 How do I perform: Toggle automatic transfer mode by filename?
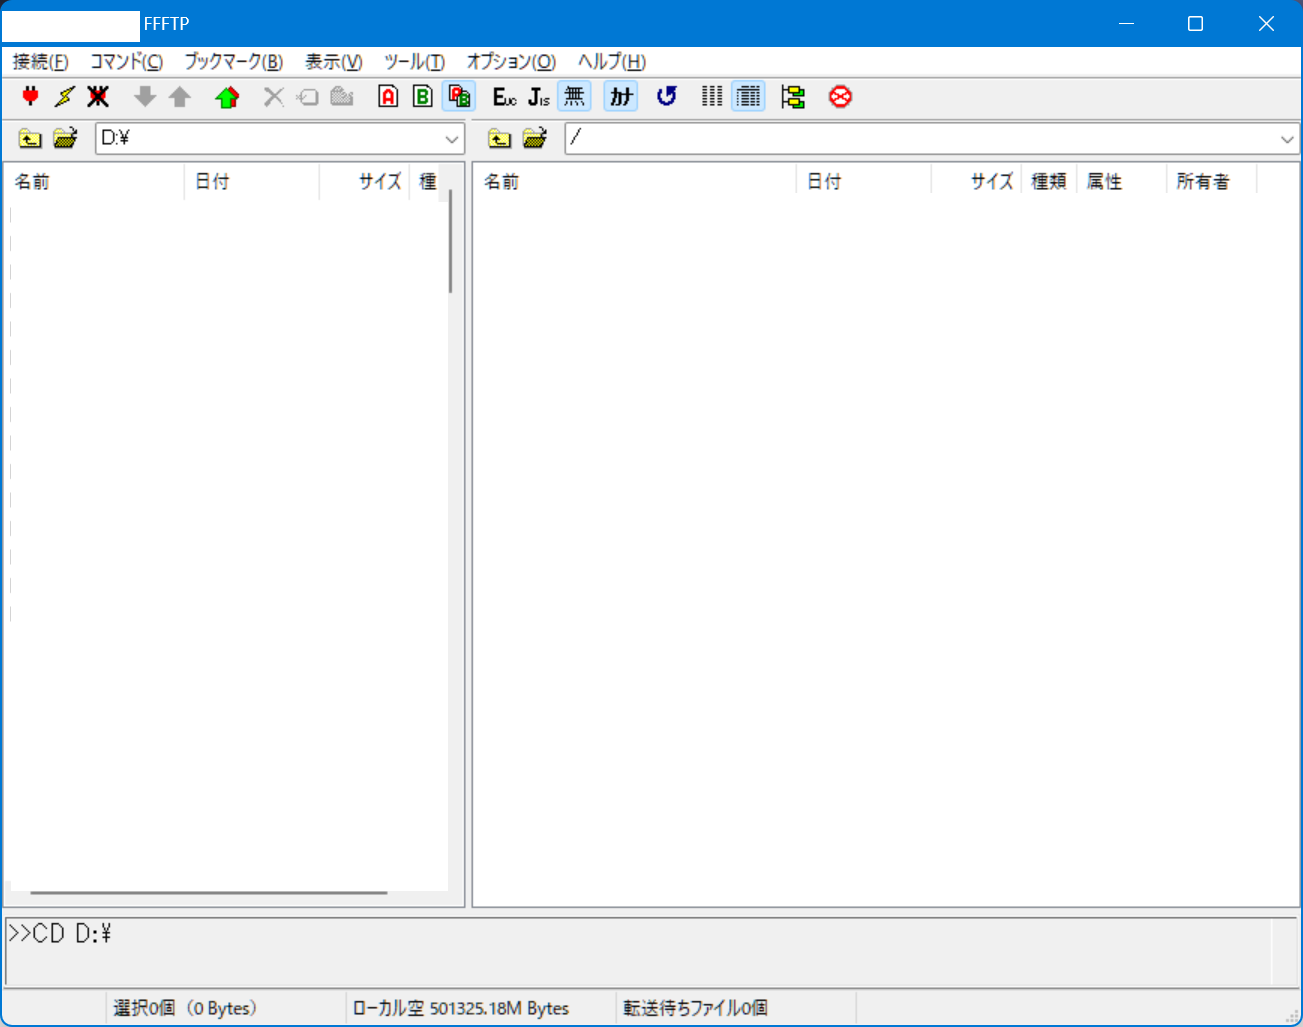coord(459,97)
